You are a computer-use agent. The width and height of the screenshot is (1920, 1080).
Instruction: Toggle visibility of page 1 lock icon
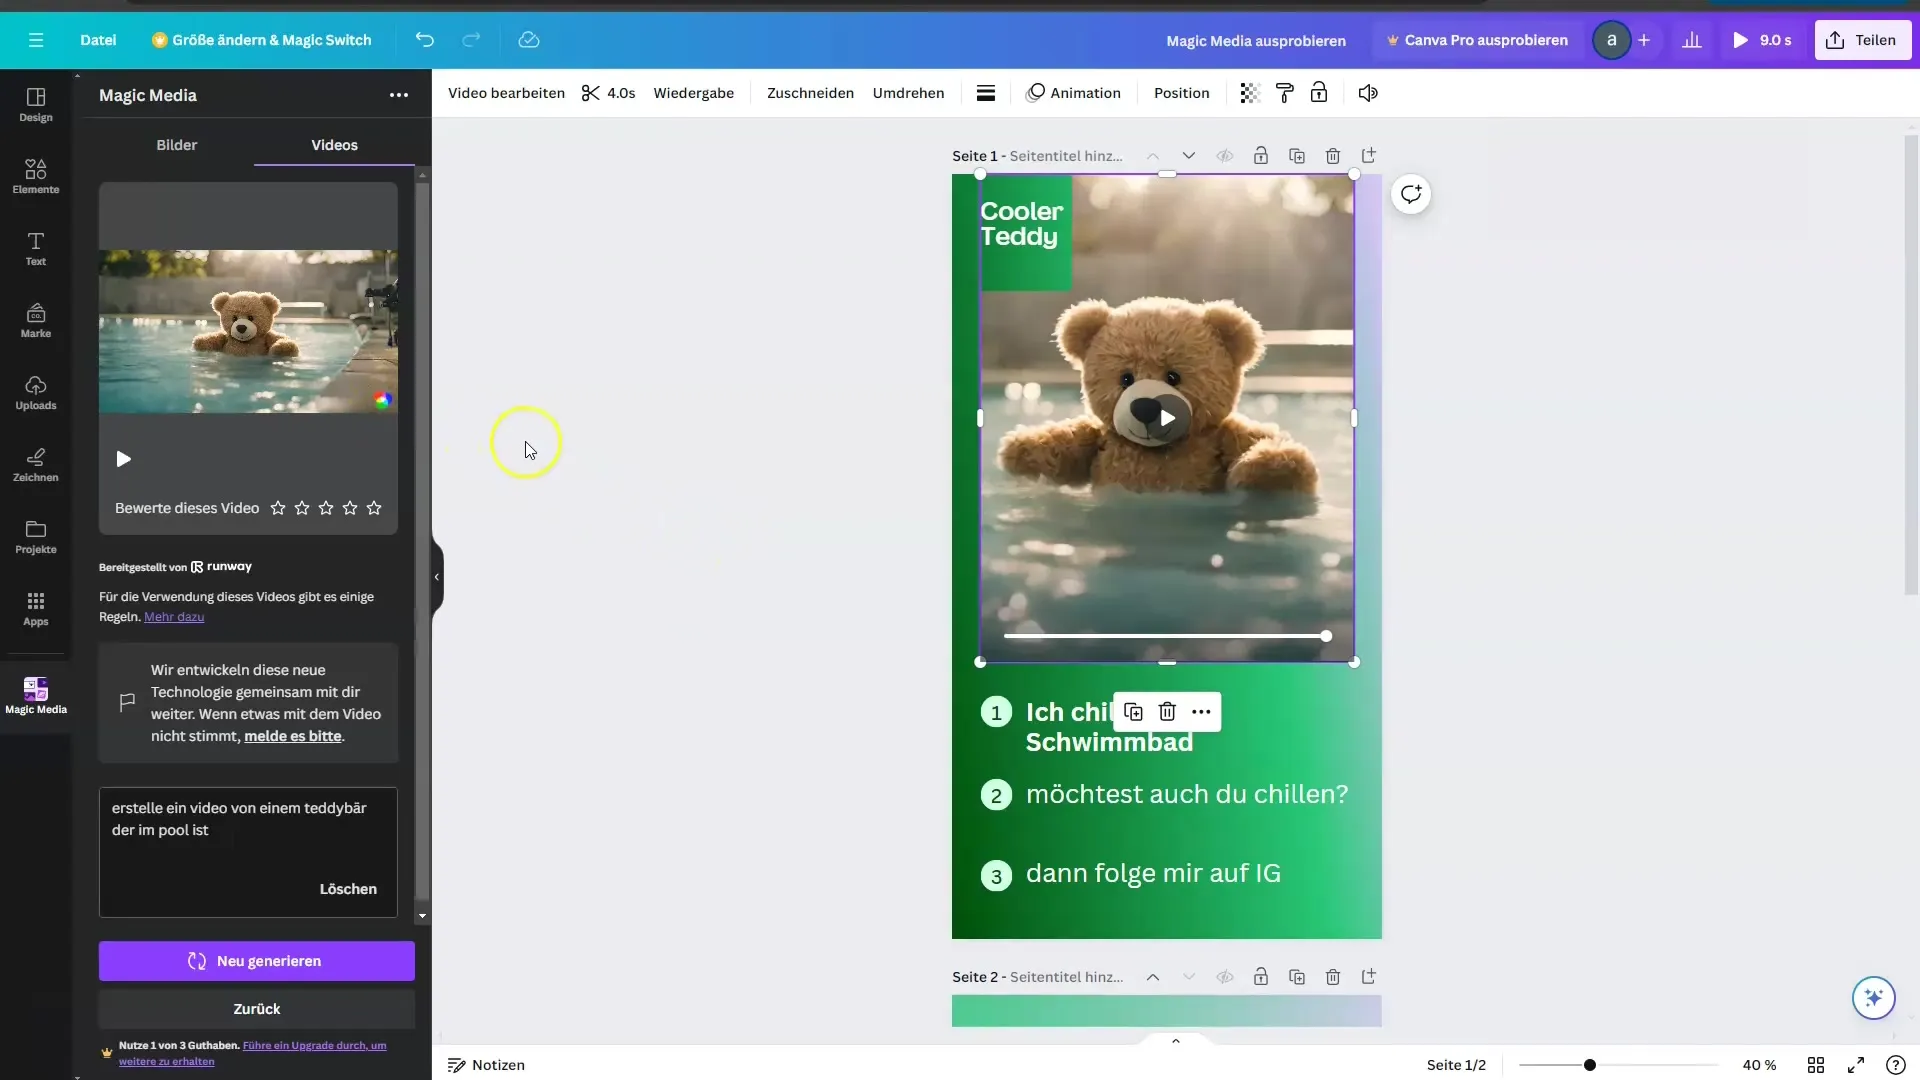[1259, 156]
